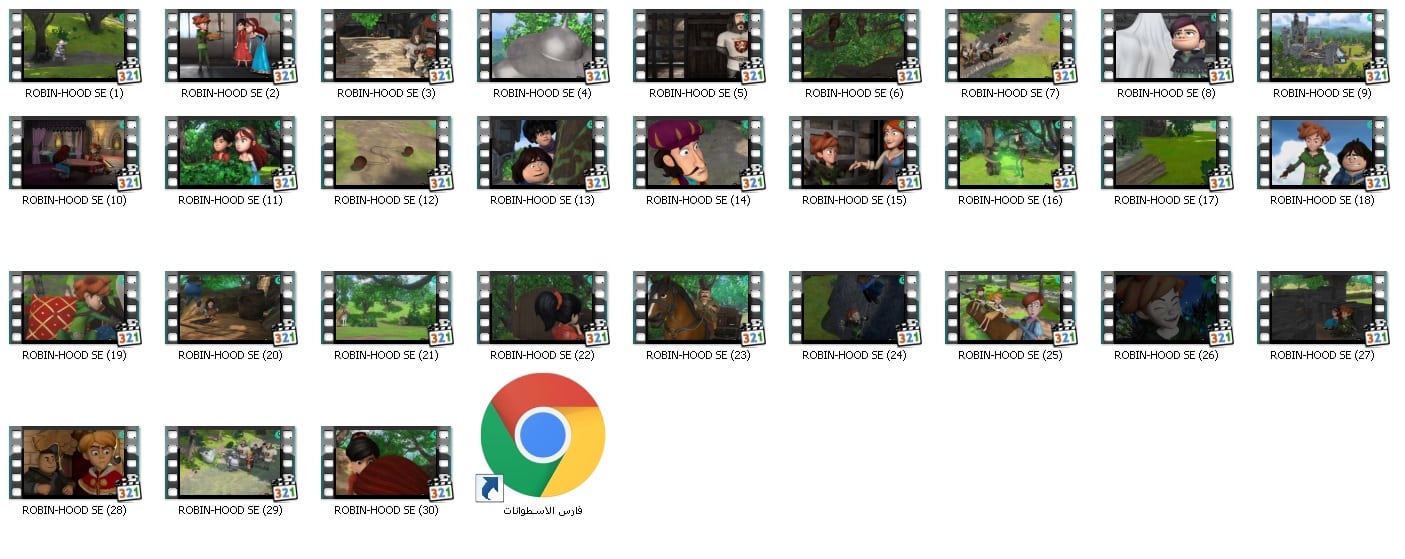Click the ROBIN-HOOD SE (28) file name label

coord(74,510)
